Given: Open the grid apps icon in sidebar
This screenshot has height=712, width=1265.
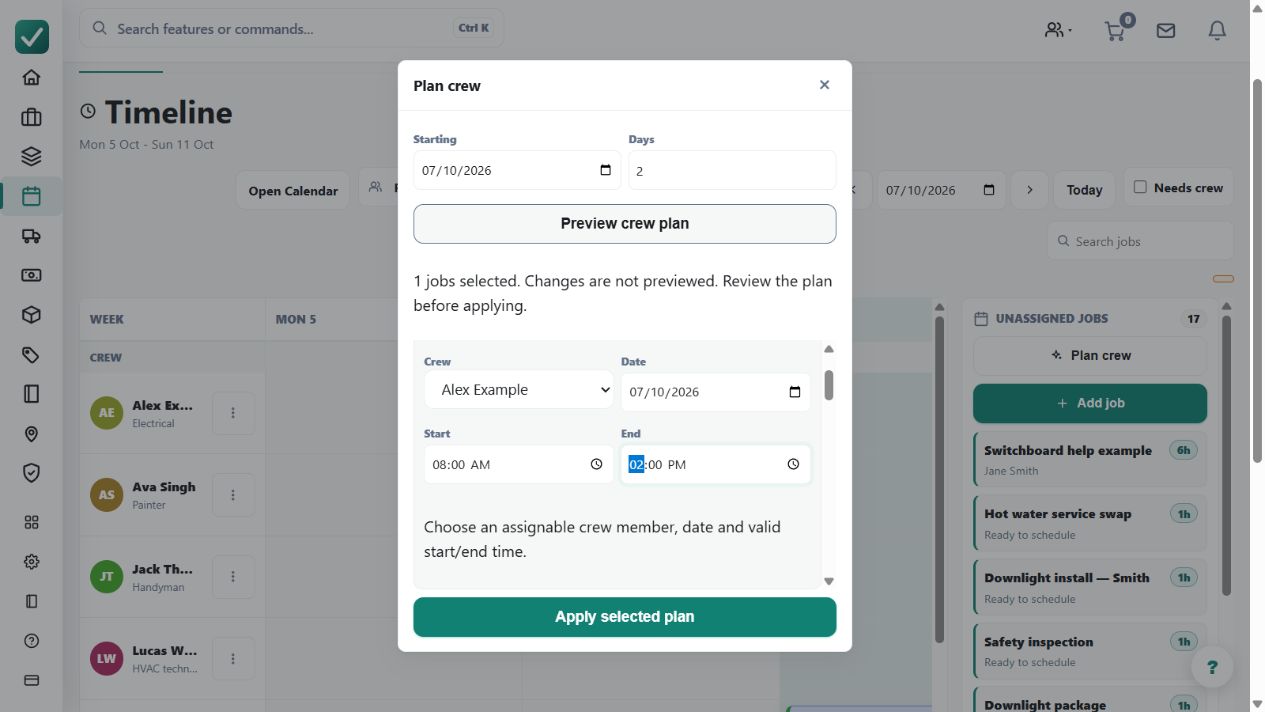Looking at the screenshot, I should [31, 522].
